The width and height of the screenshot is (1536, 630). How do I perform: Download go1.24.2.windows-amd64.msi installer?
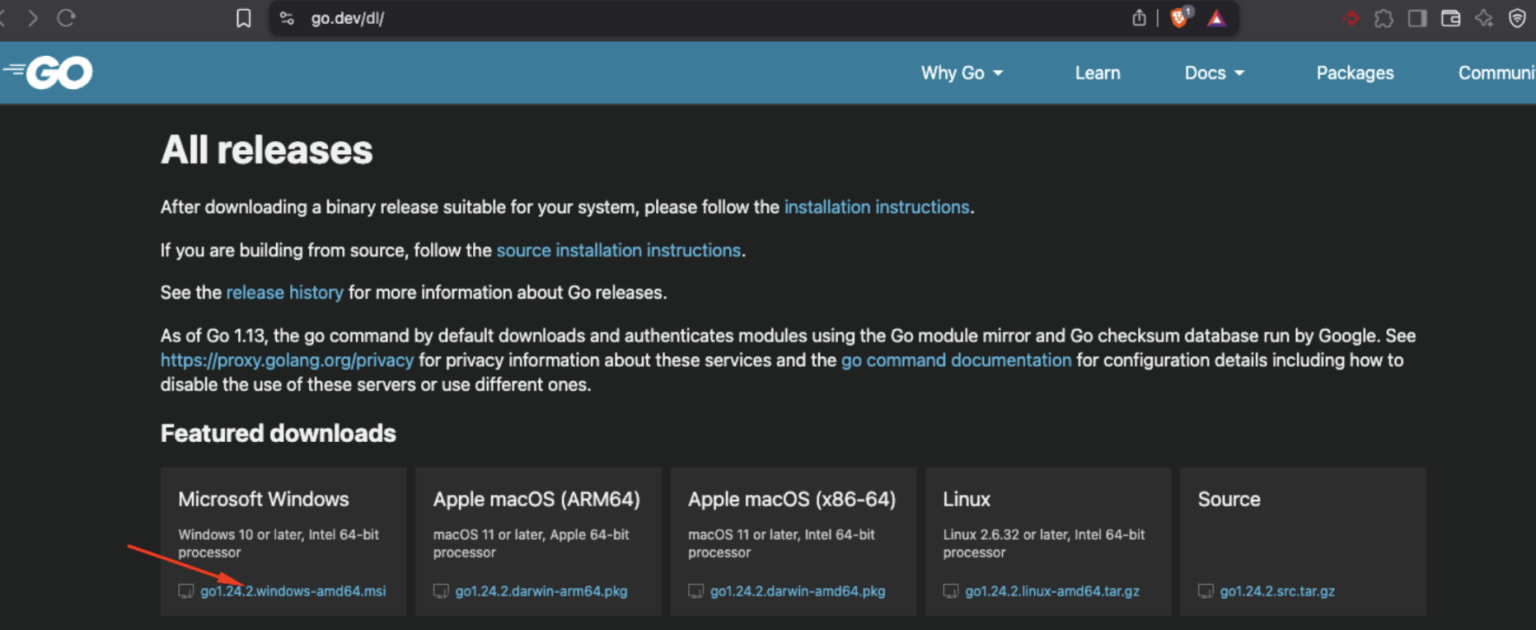click(292, 590)
